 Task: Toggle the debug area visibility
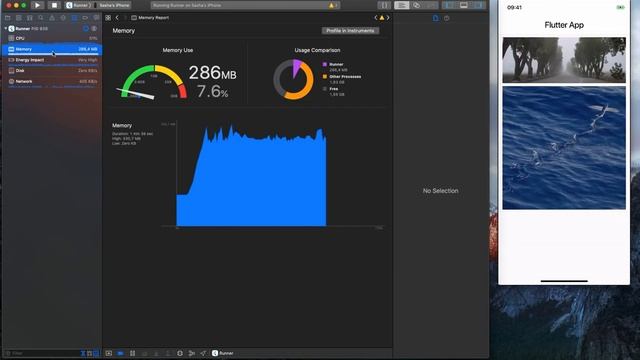[x=464, y=5]
